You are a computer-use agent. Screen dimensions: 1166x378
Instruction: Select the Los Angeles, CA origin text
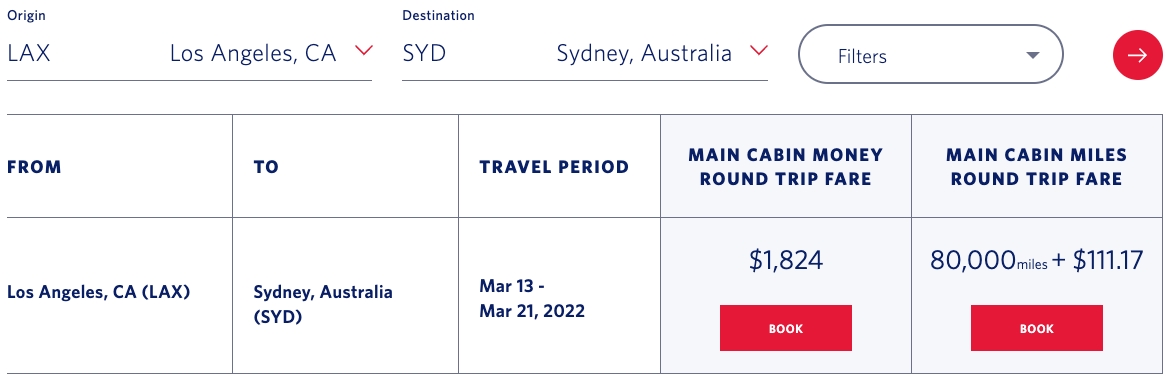point(253,54)
